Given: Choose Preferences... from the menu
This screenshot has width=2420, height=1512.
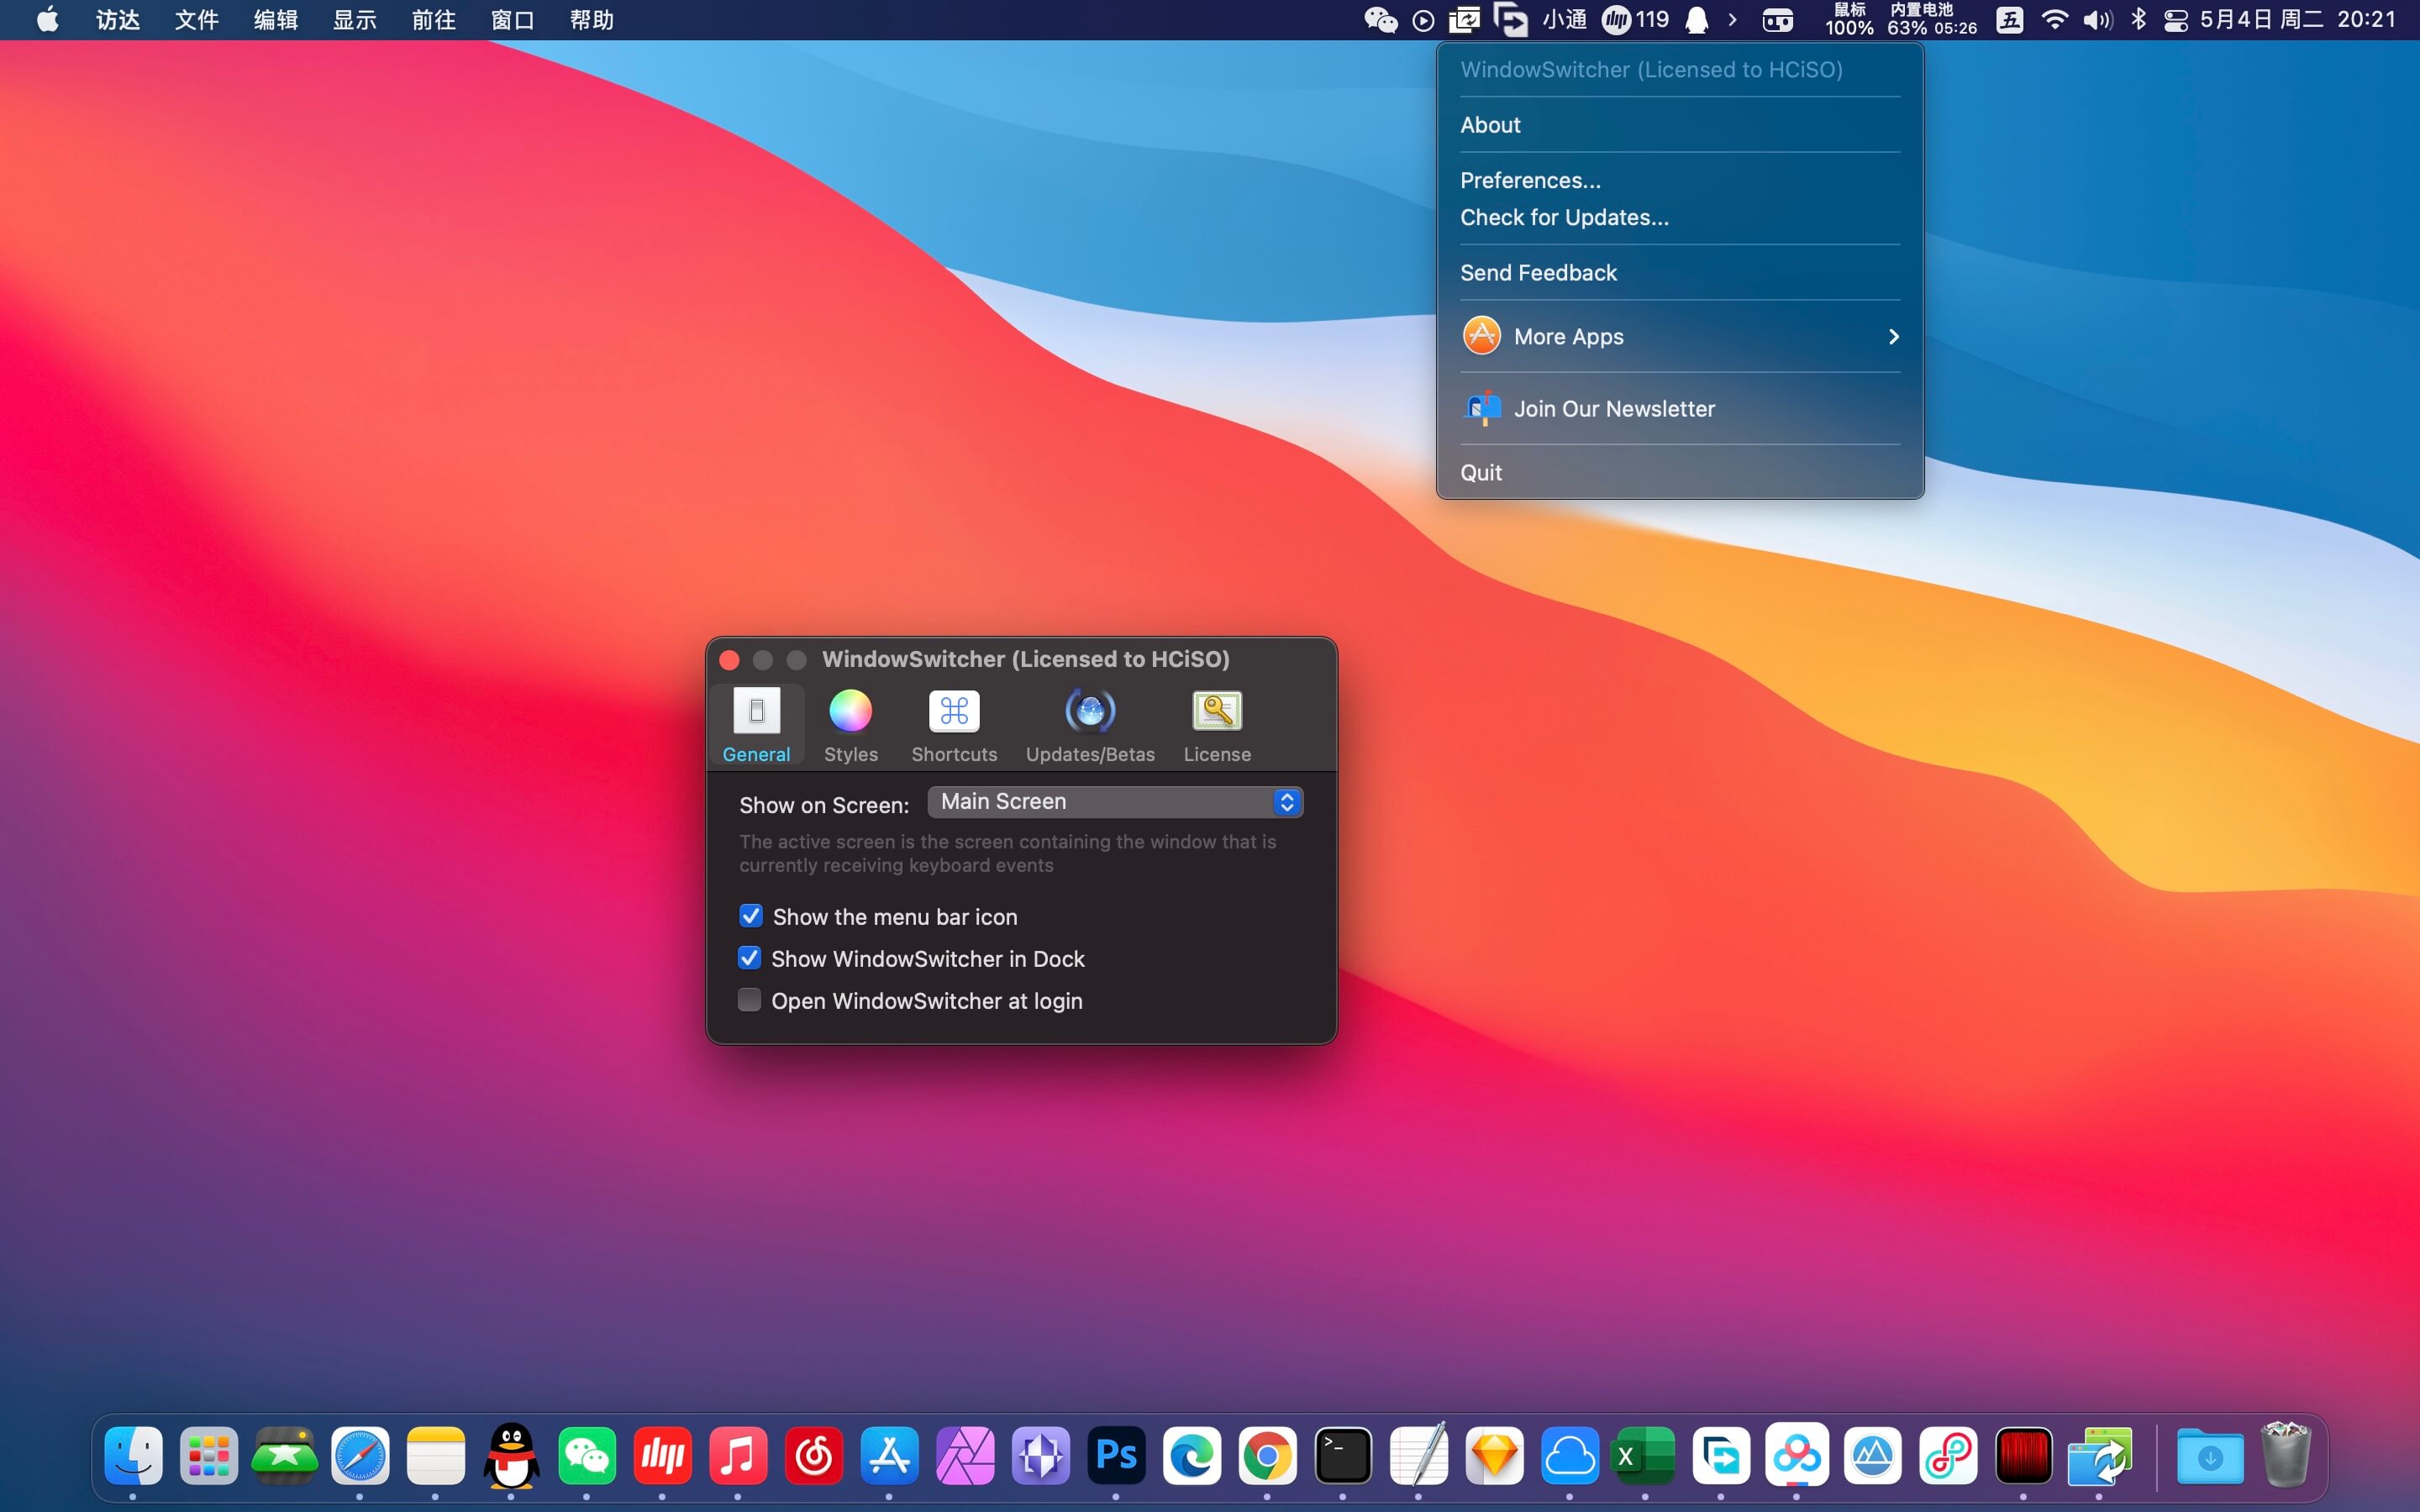Looking at the screenshot, I should (x=1680, y=180).
